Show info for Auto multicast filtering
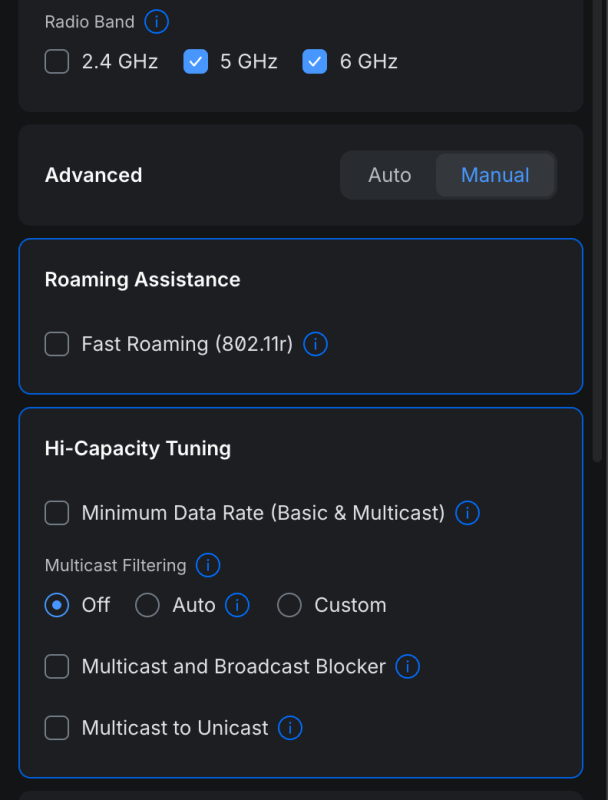 [x=237, y=605]
